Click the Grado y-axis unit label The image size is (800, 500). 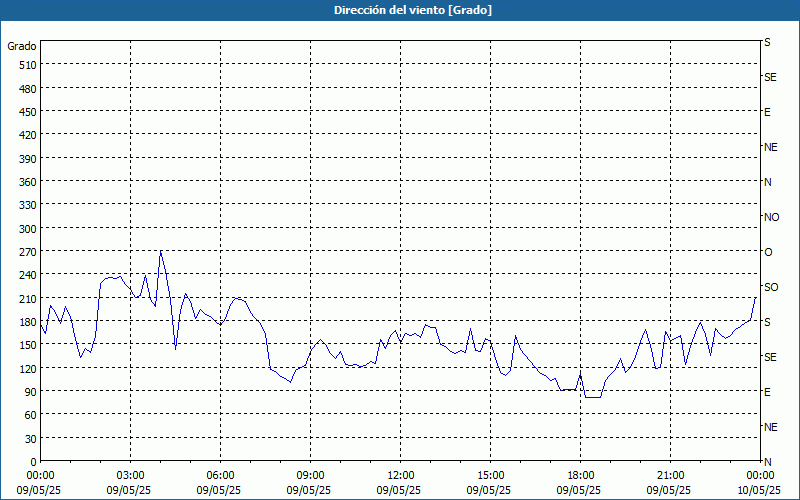[x=22, y=46]
